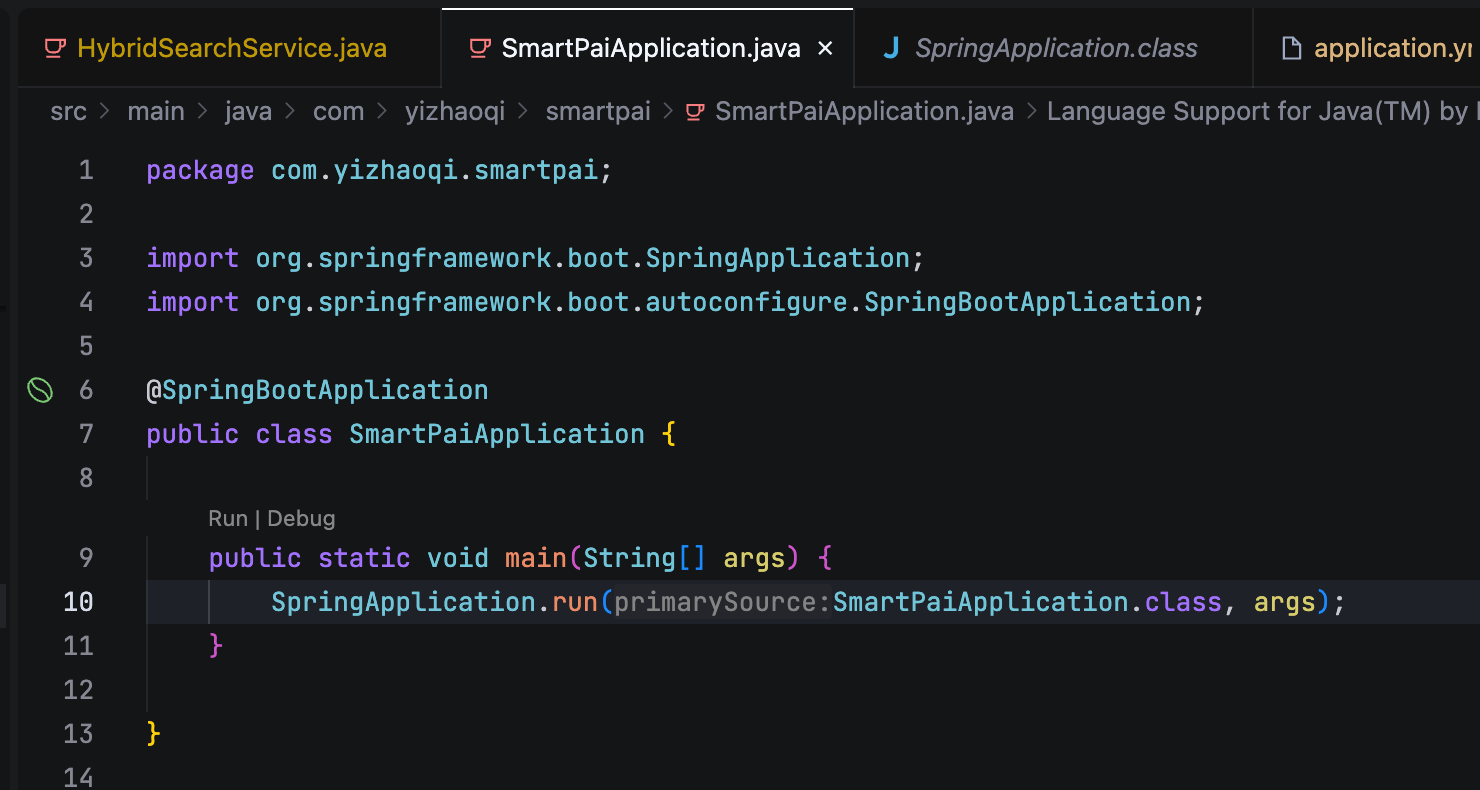
Task: Click the Java cup icon on SmartPaiApplication.java tab
Action: pyautogui.click(x=481, y=48)
